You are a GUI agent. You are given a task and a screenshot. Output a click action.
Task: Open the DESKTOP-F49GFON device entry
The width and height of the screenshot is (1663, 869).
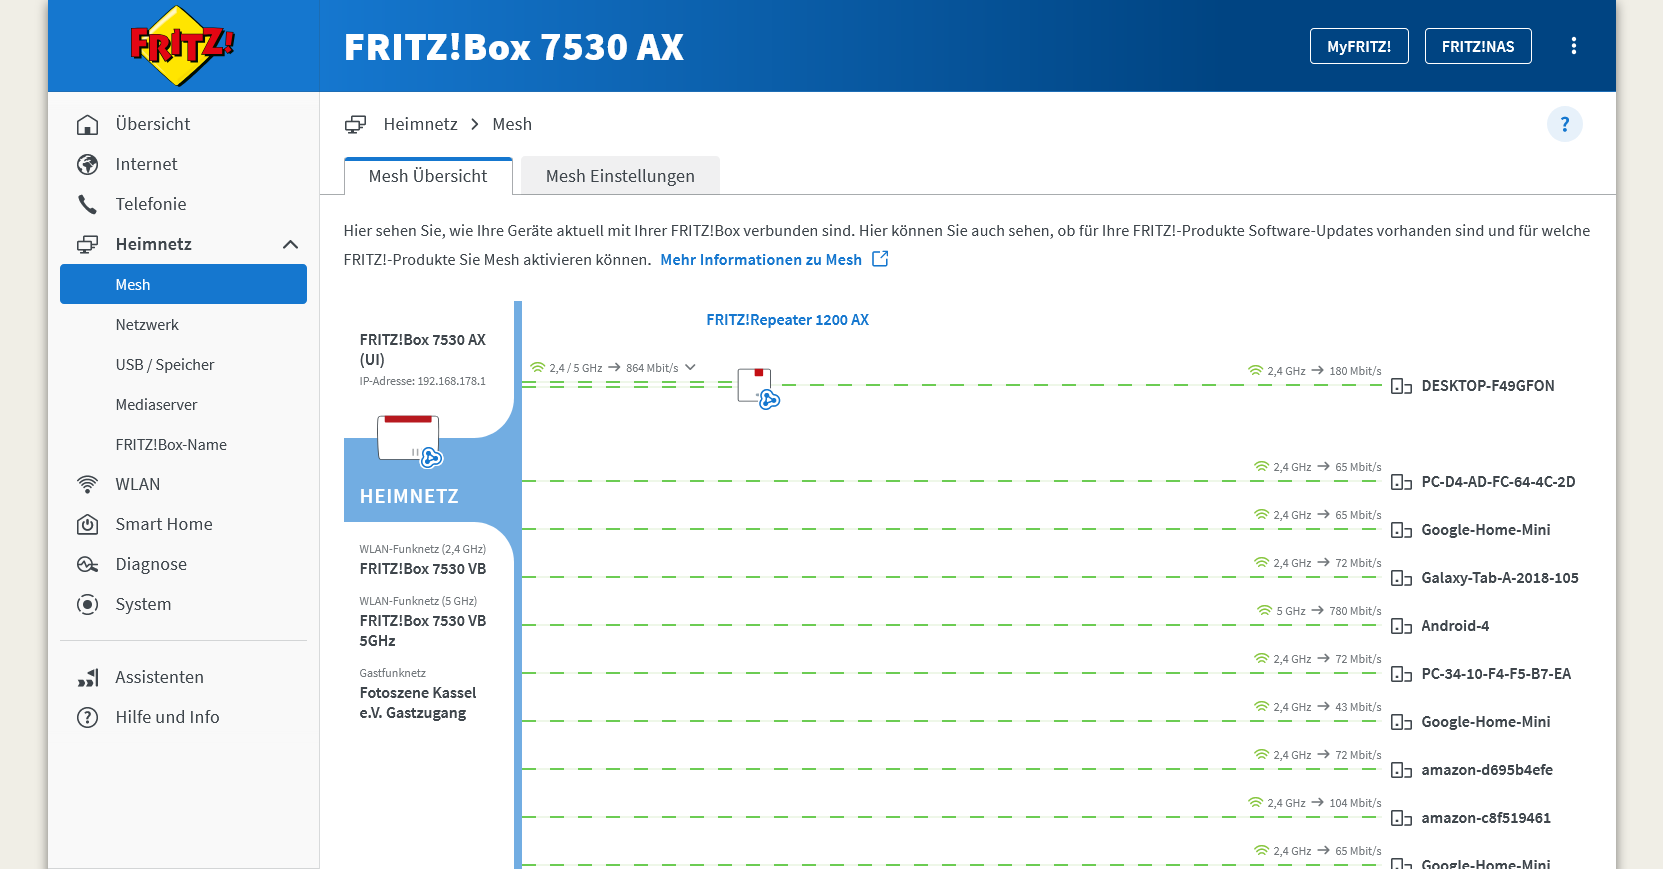[1488, 386]
